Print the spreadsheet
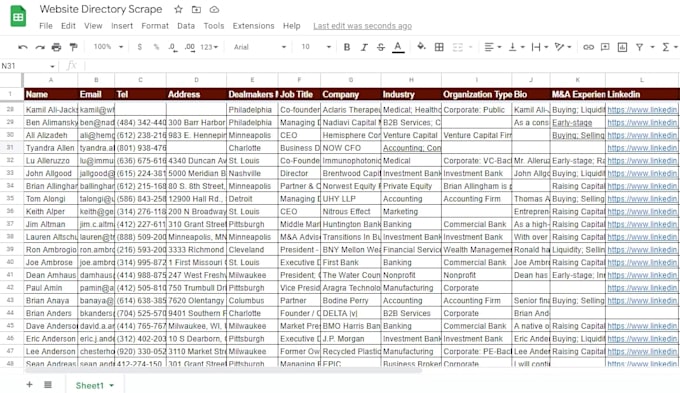This screenshot has width=680, height=393. (x=56, y=47)
